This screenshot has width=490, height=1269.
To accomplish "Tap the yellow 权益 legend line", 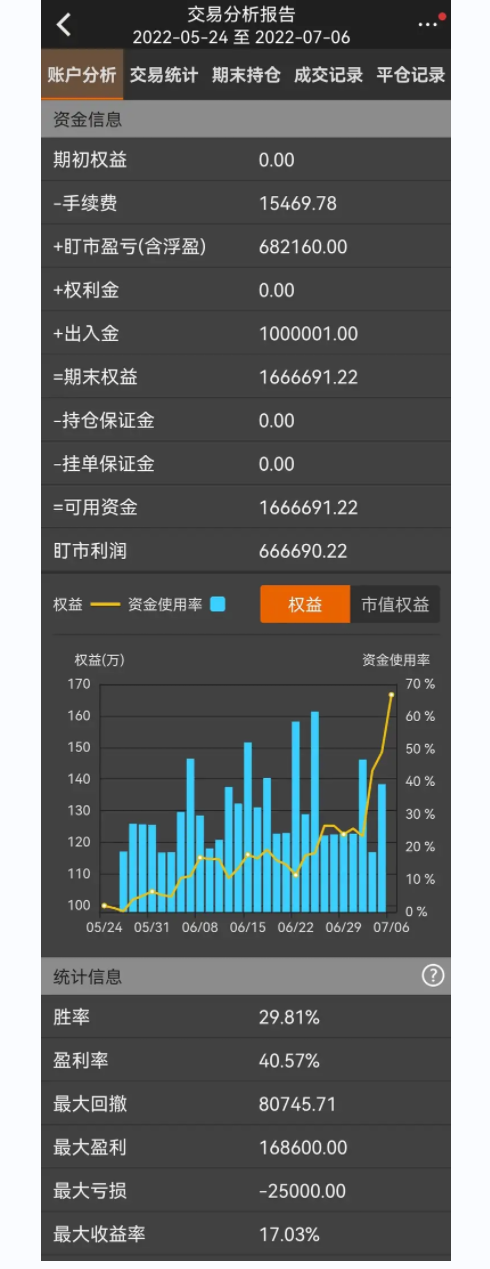I will tap(105, 605).
